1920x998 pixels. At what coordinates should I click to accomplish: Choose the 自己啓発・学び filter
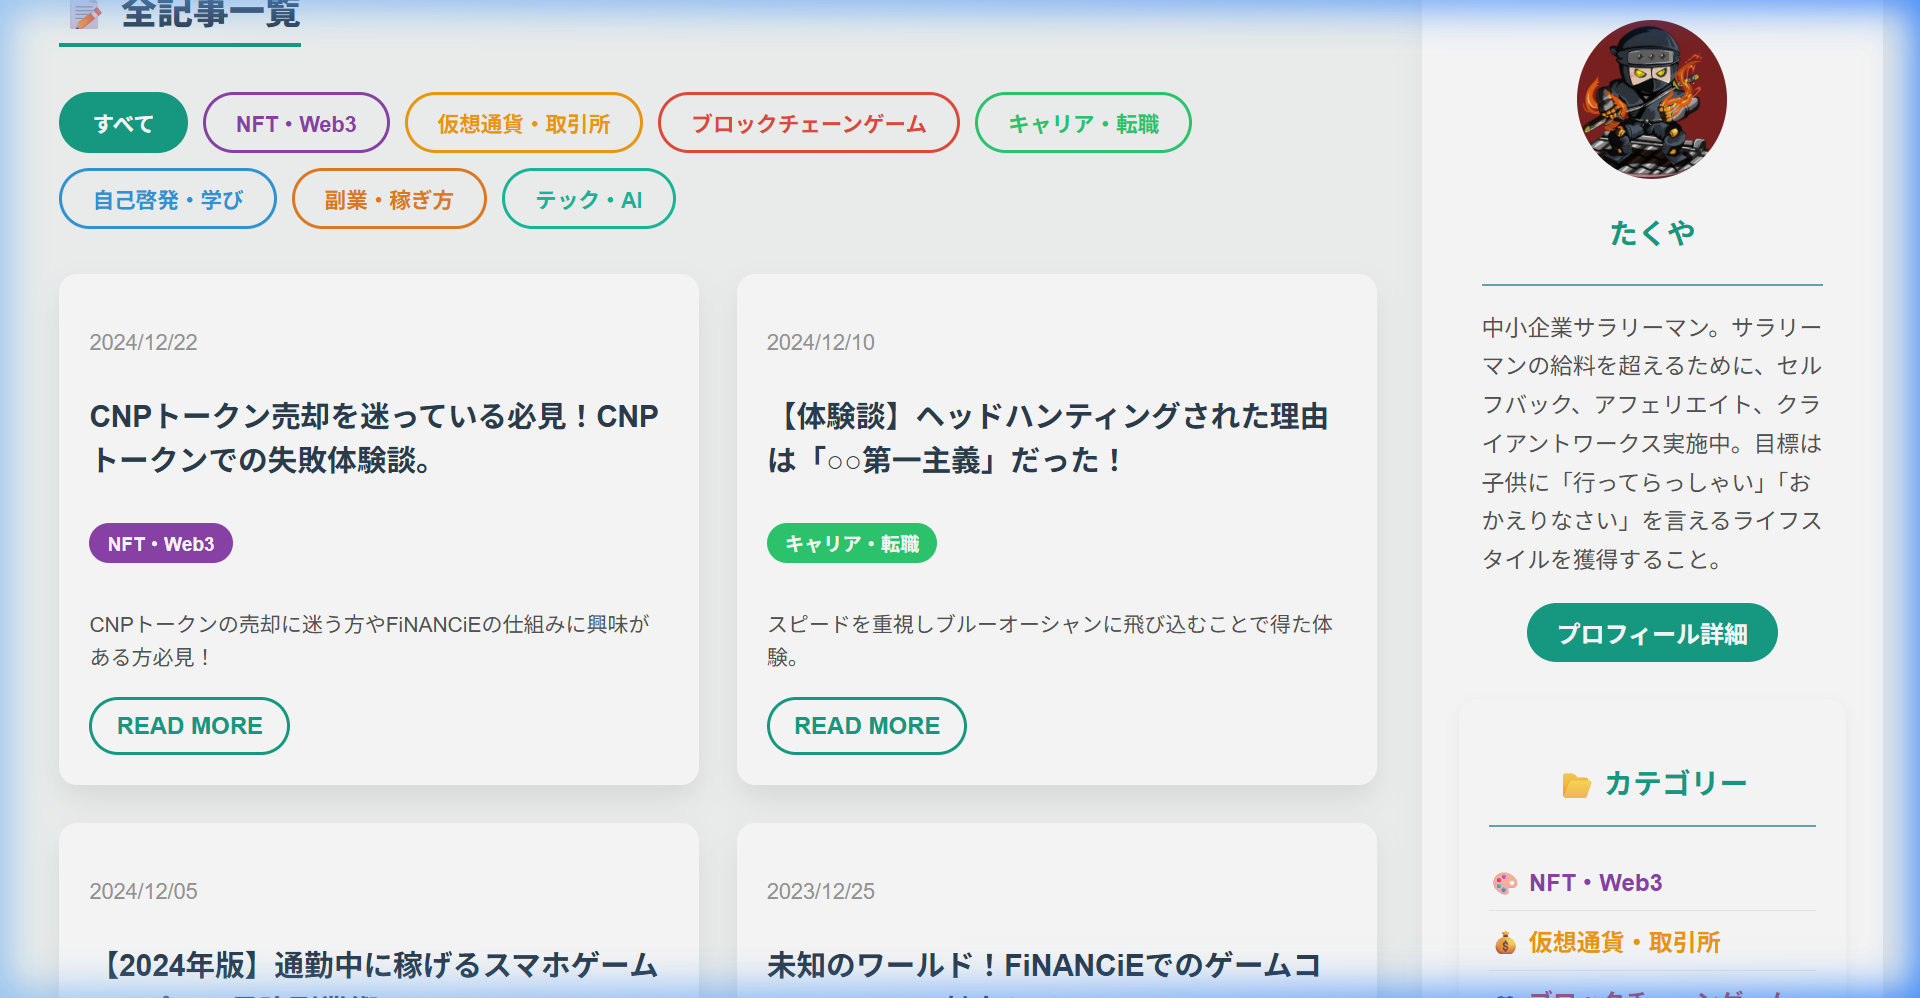(x=168, y=199)
